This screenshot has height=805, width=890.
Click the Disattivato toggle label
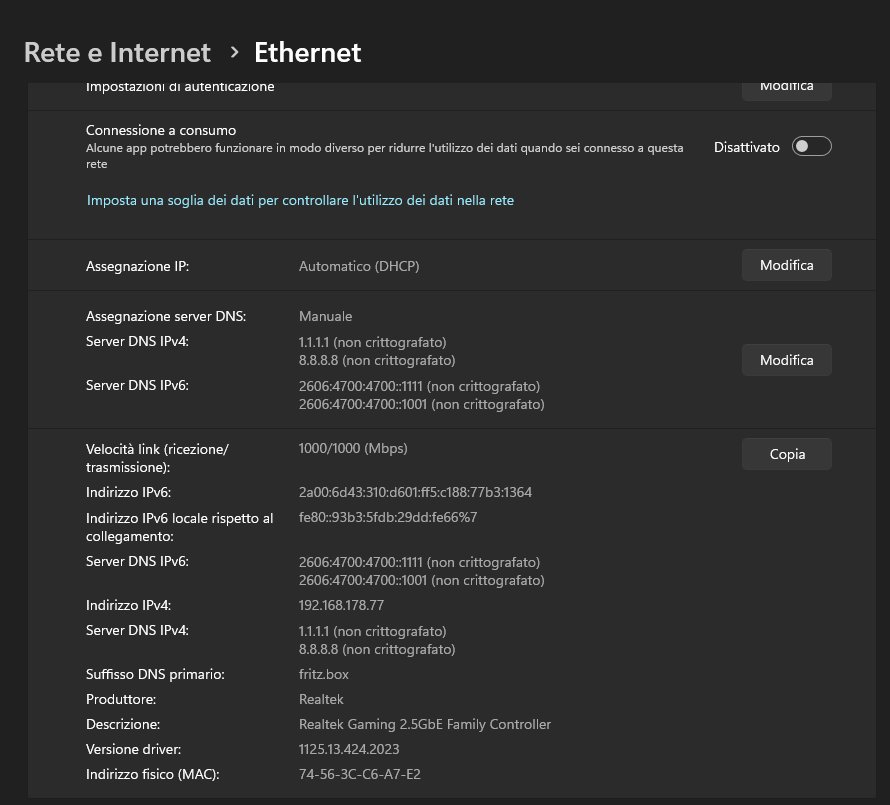click(x=746, y=147)
